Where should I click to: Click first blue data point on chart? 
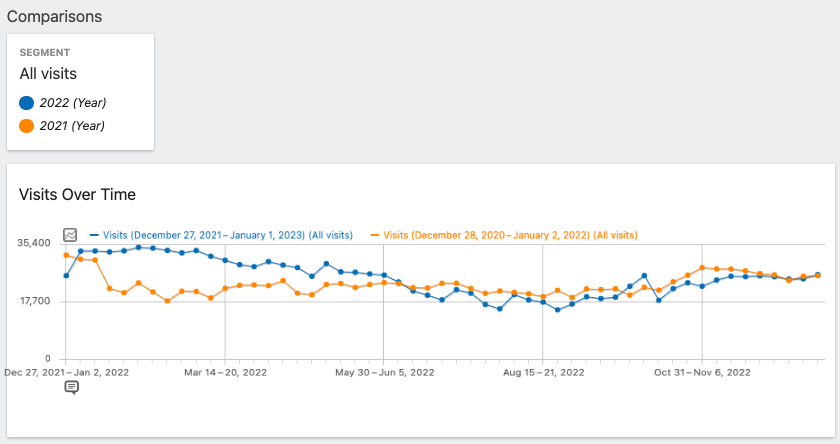point(66,276)
